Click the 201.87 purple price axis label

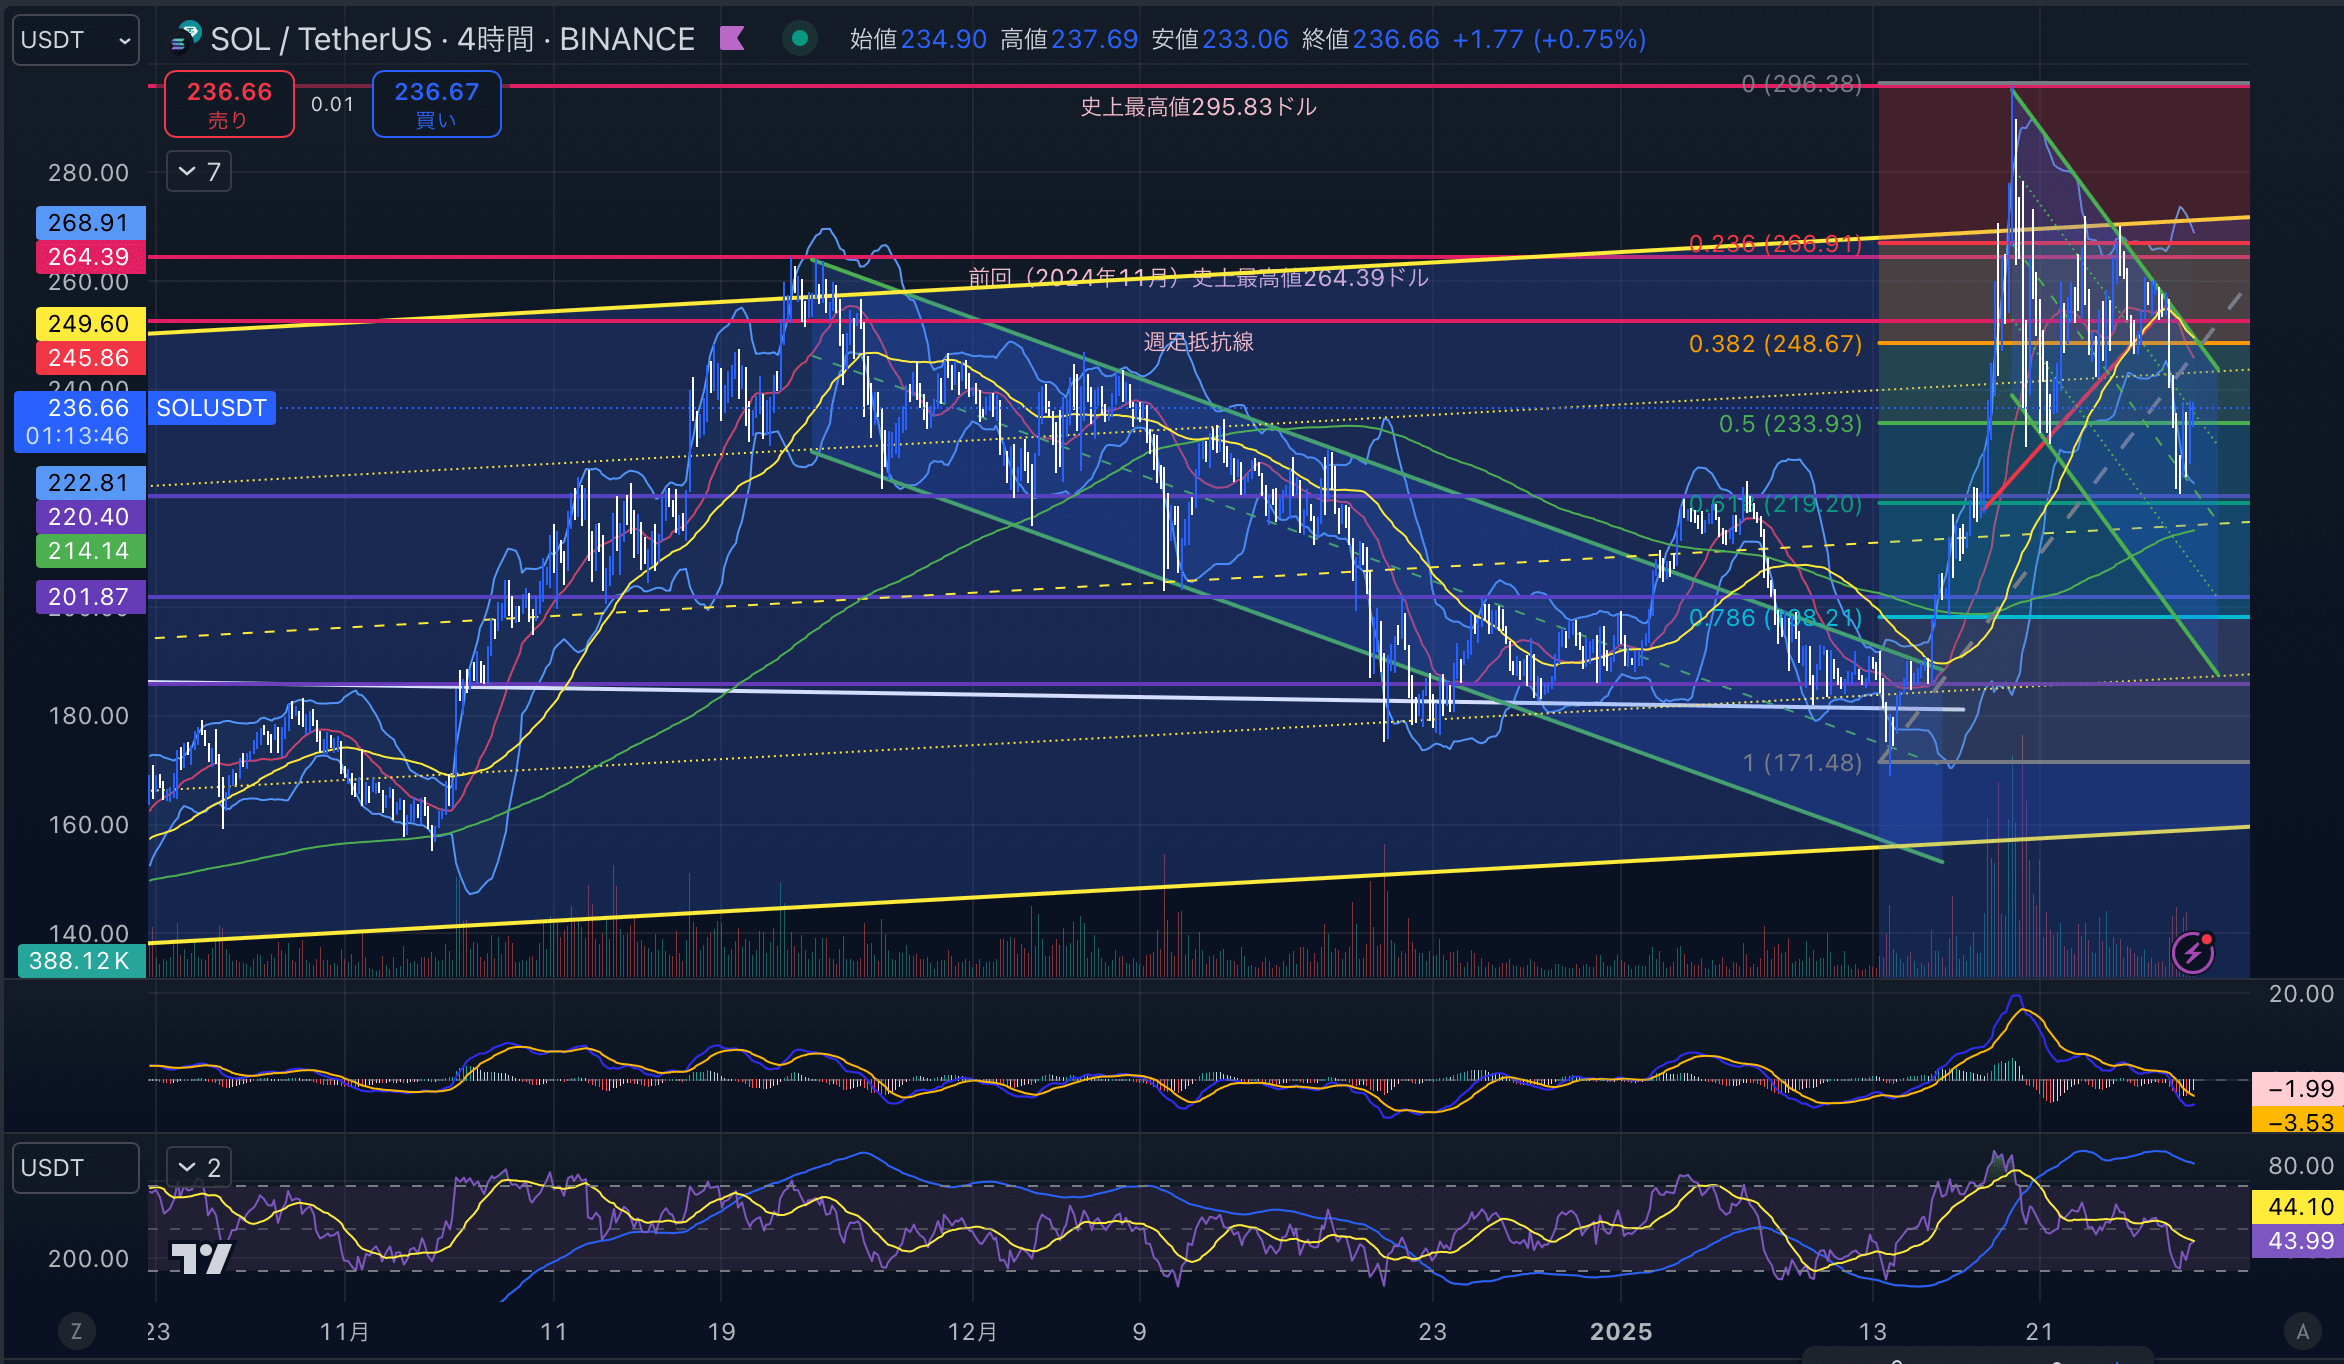click(x=90, y=597)
